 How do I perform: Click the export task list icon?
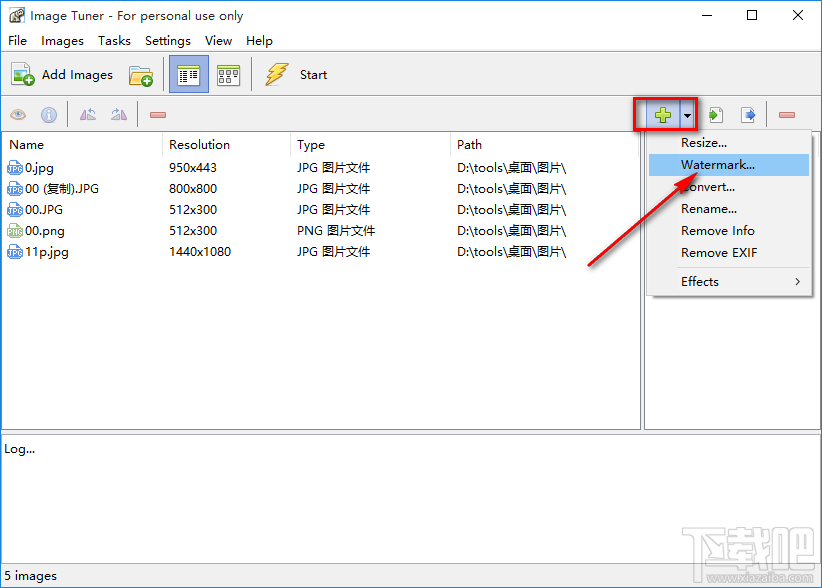pyautogui.click(x=748, y=115)
